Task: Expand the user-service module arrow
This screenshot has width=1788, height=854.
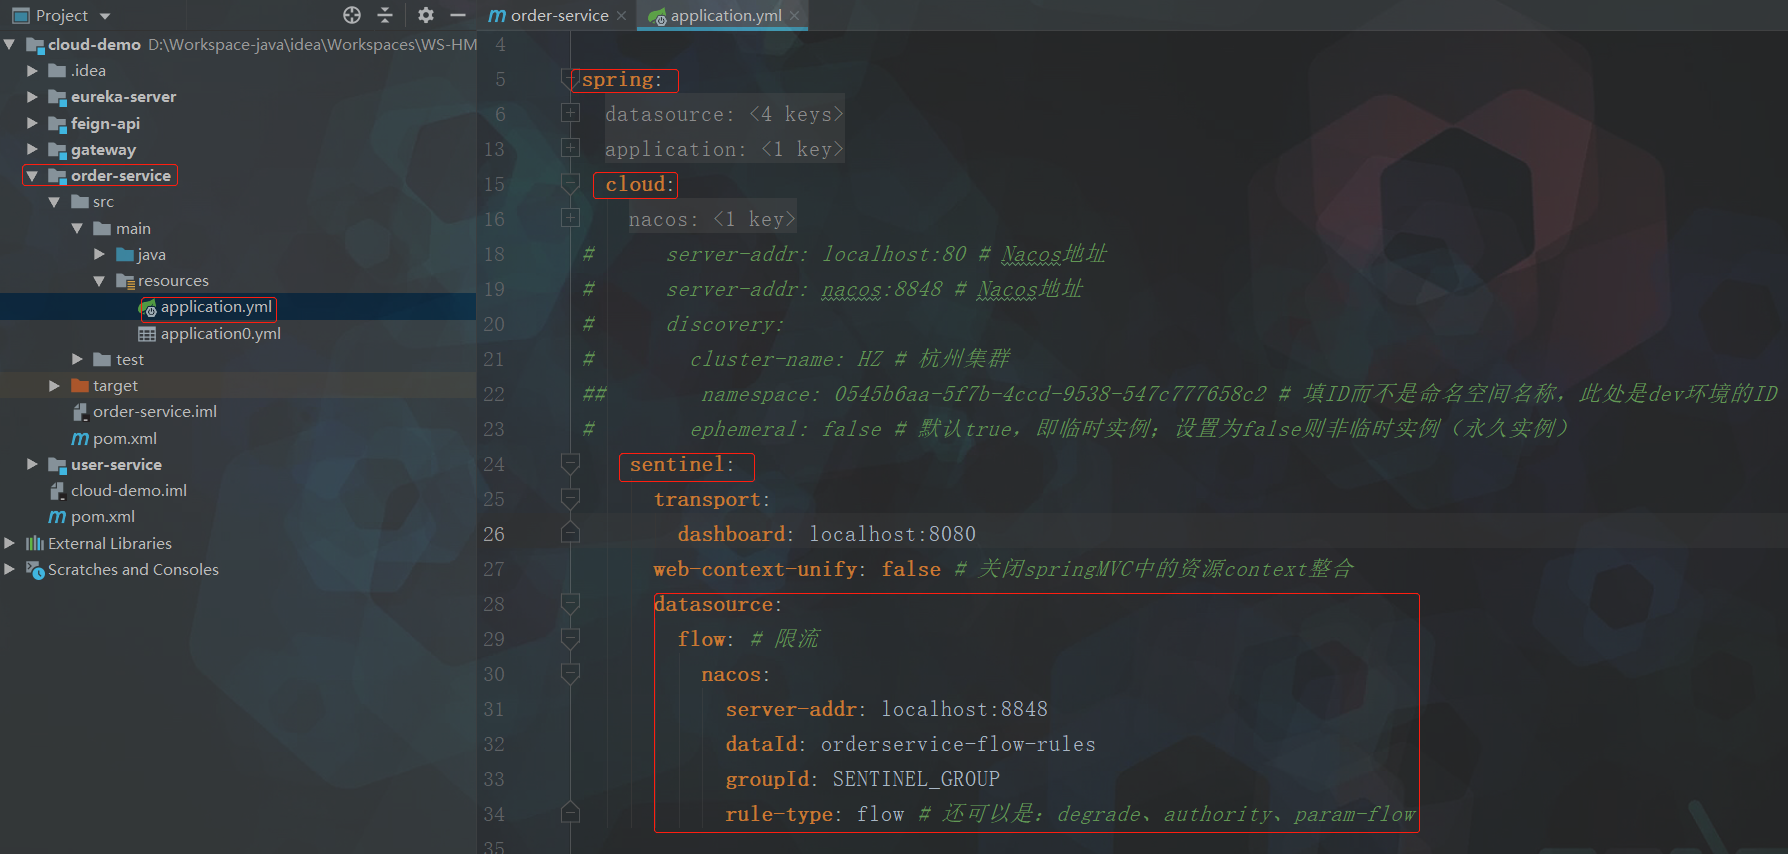Action: point(32,465)
